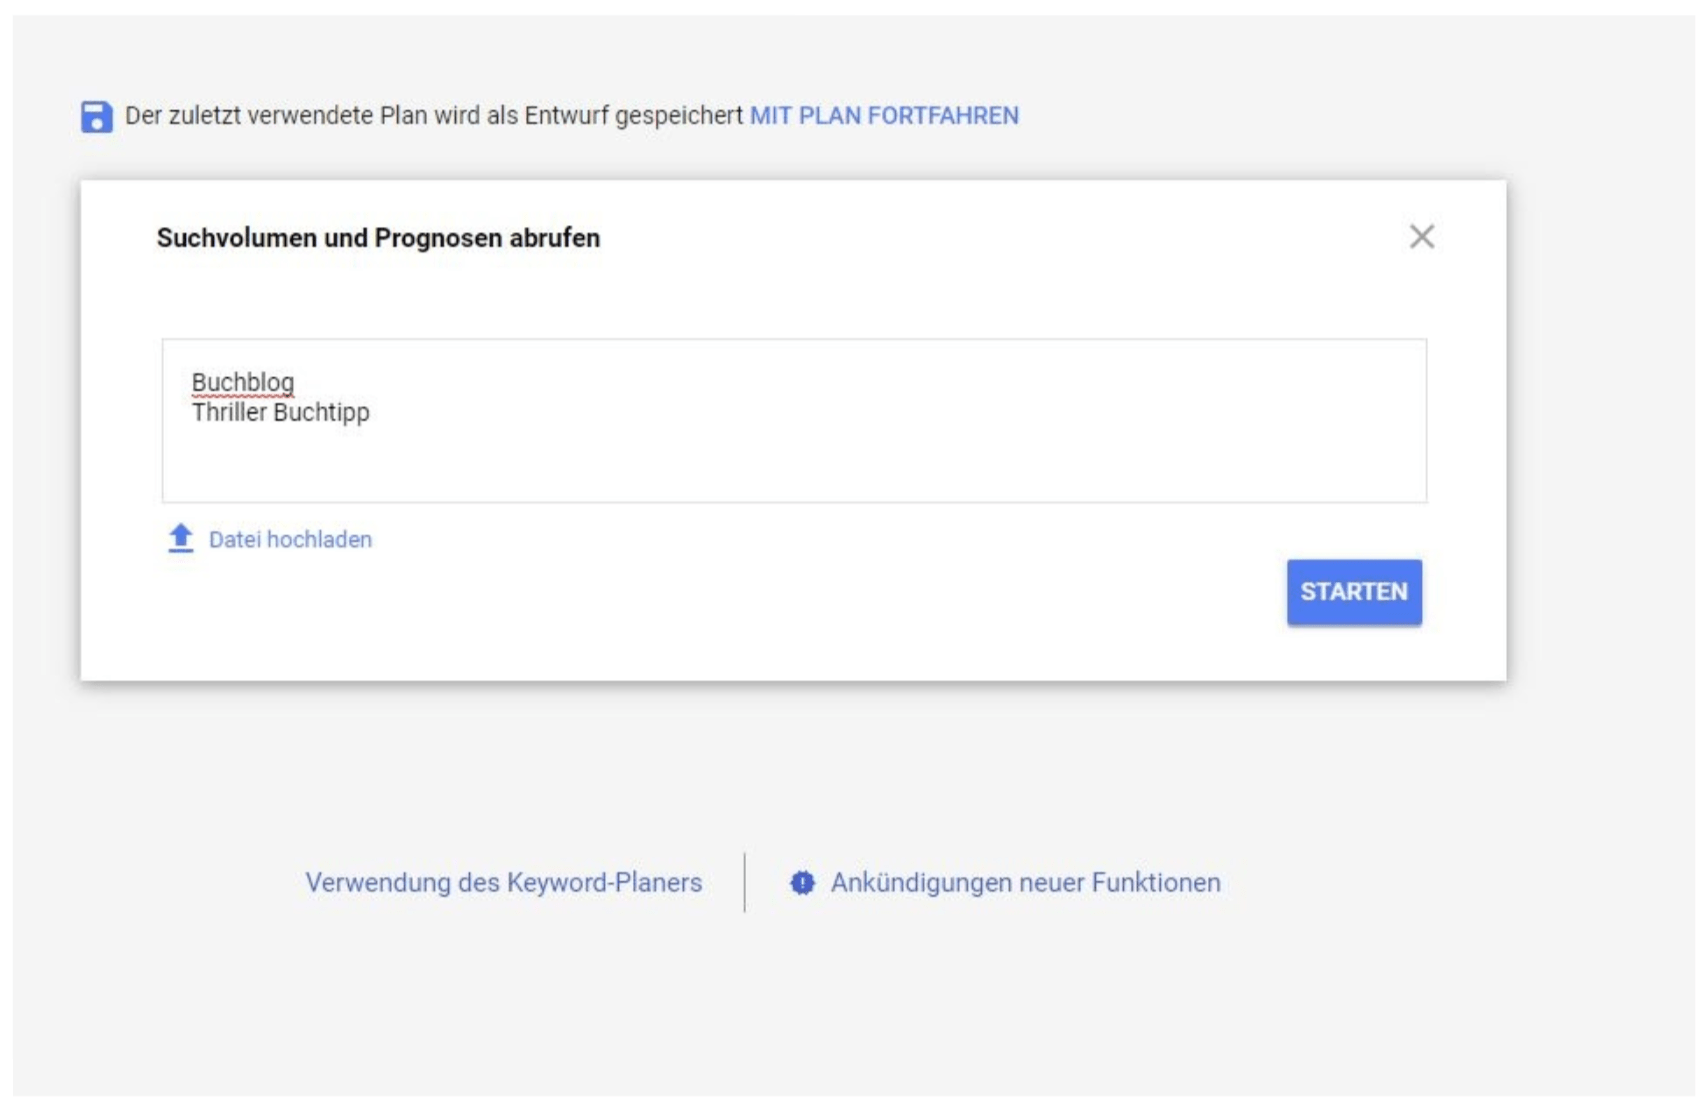This screenshot has height=1104, width=1701.
Task: Select the Datei hochladen link
Action: click(x=290, y=540)
